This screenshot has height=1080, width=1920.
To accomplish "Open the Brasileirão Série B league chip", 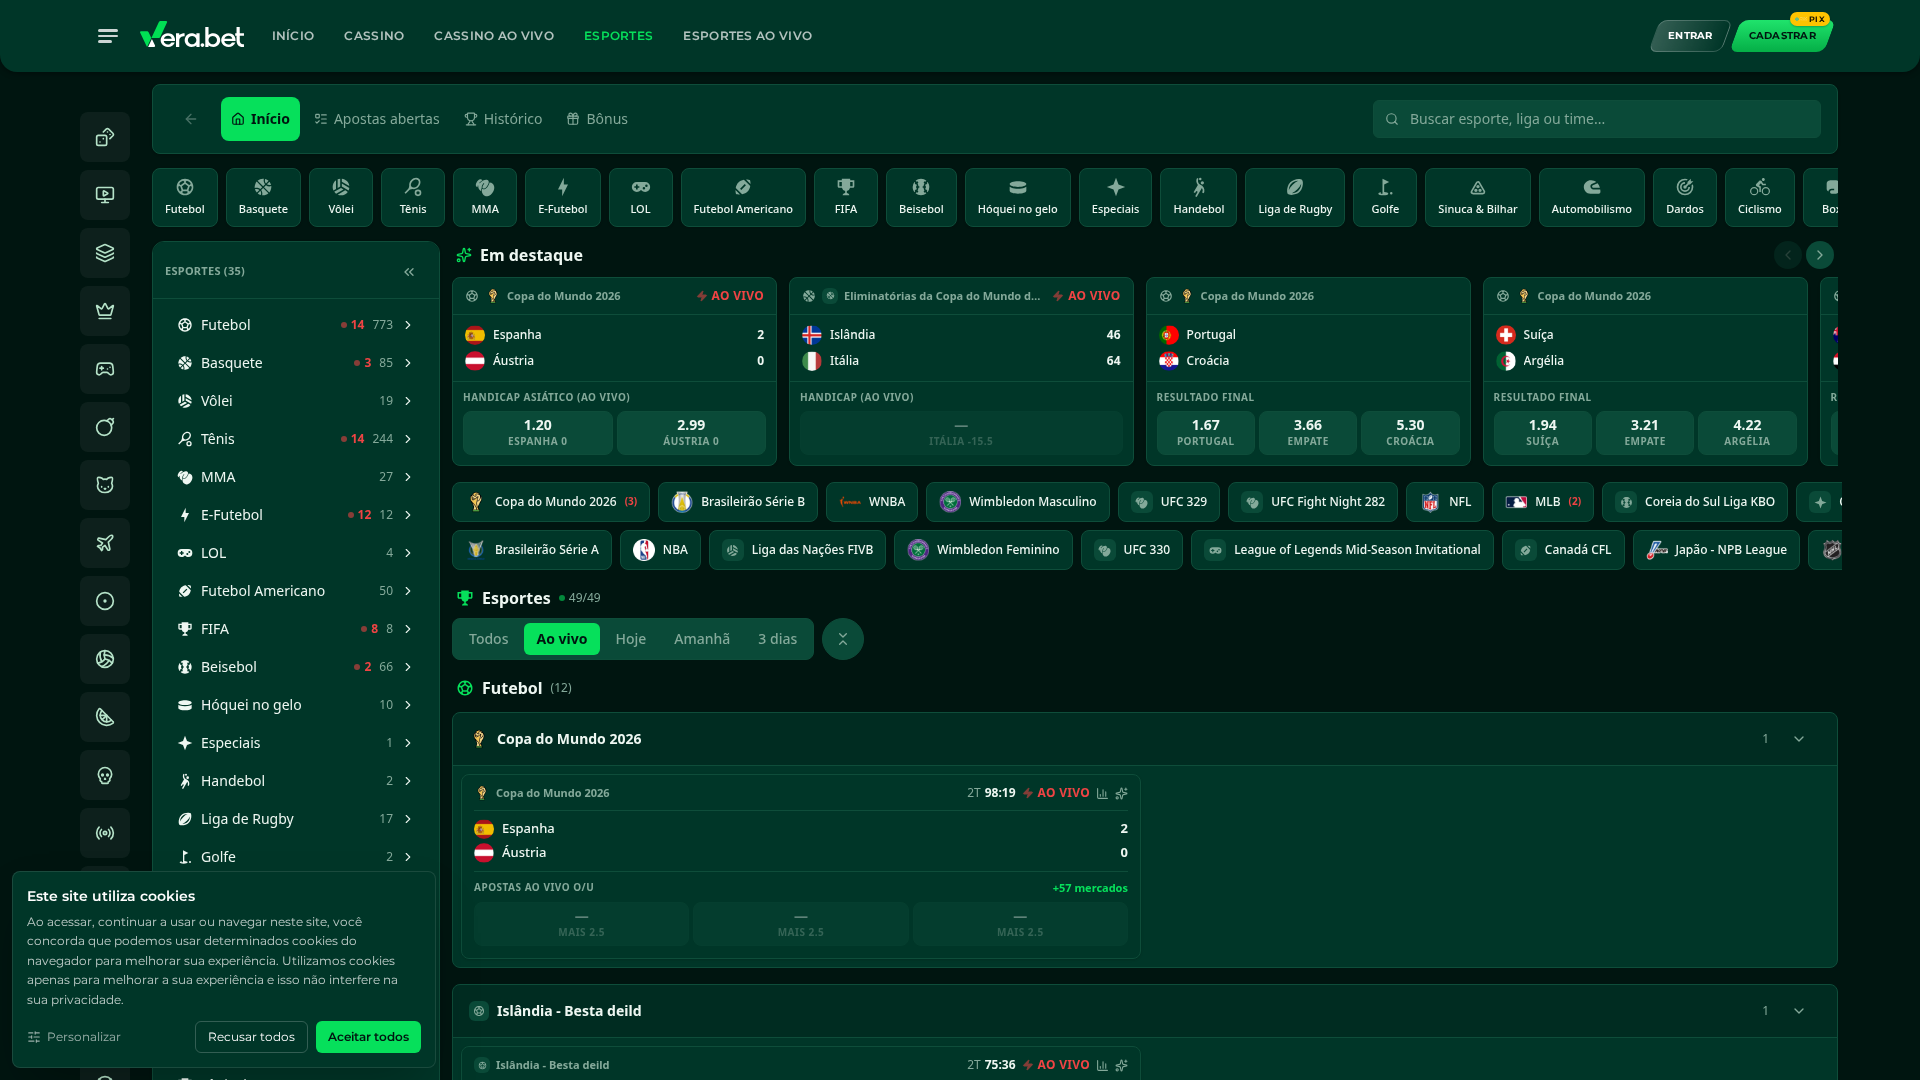I will 738,502.
